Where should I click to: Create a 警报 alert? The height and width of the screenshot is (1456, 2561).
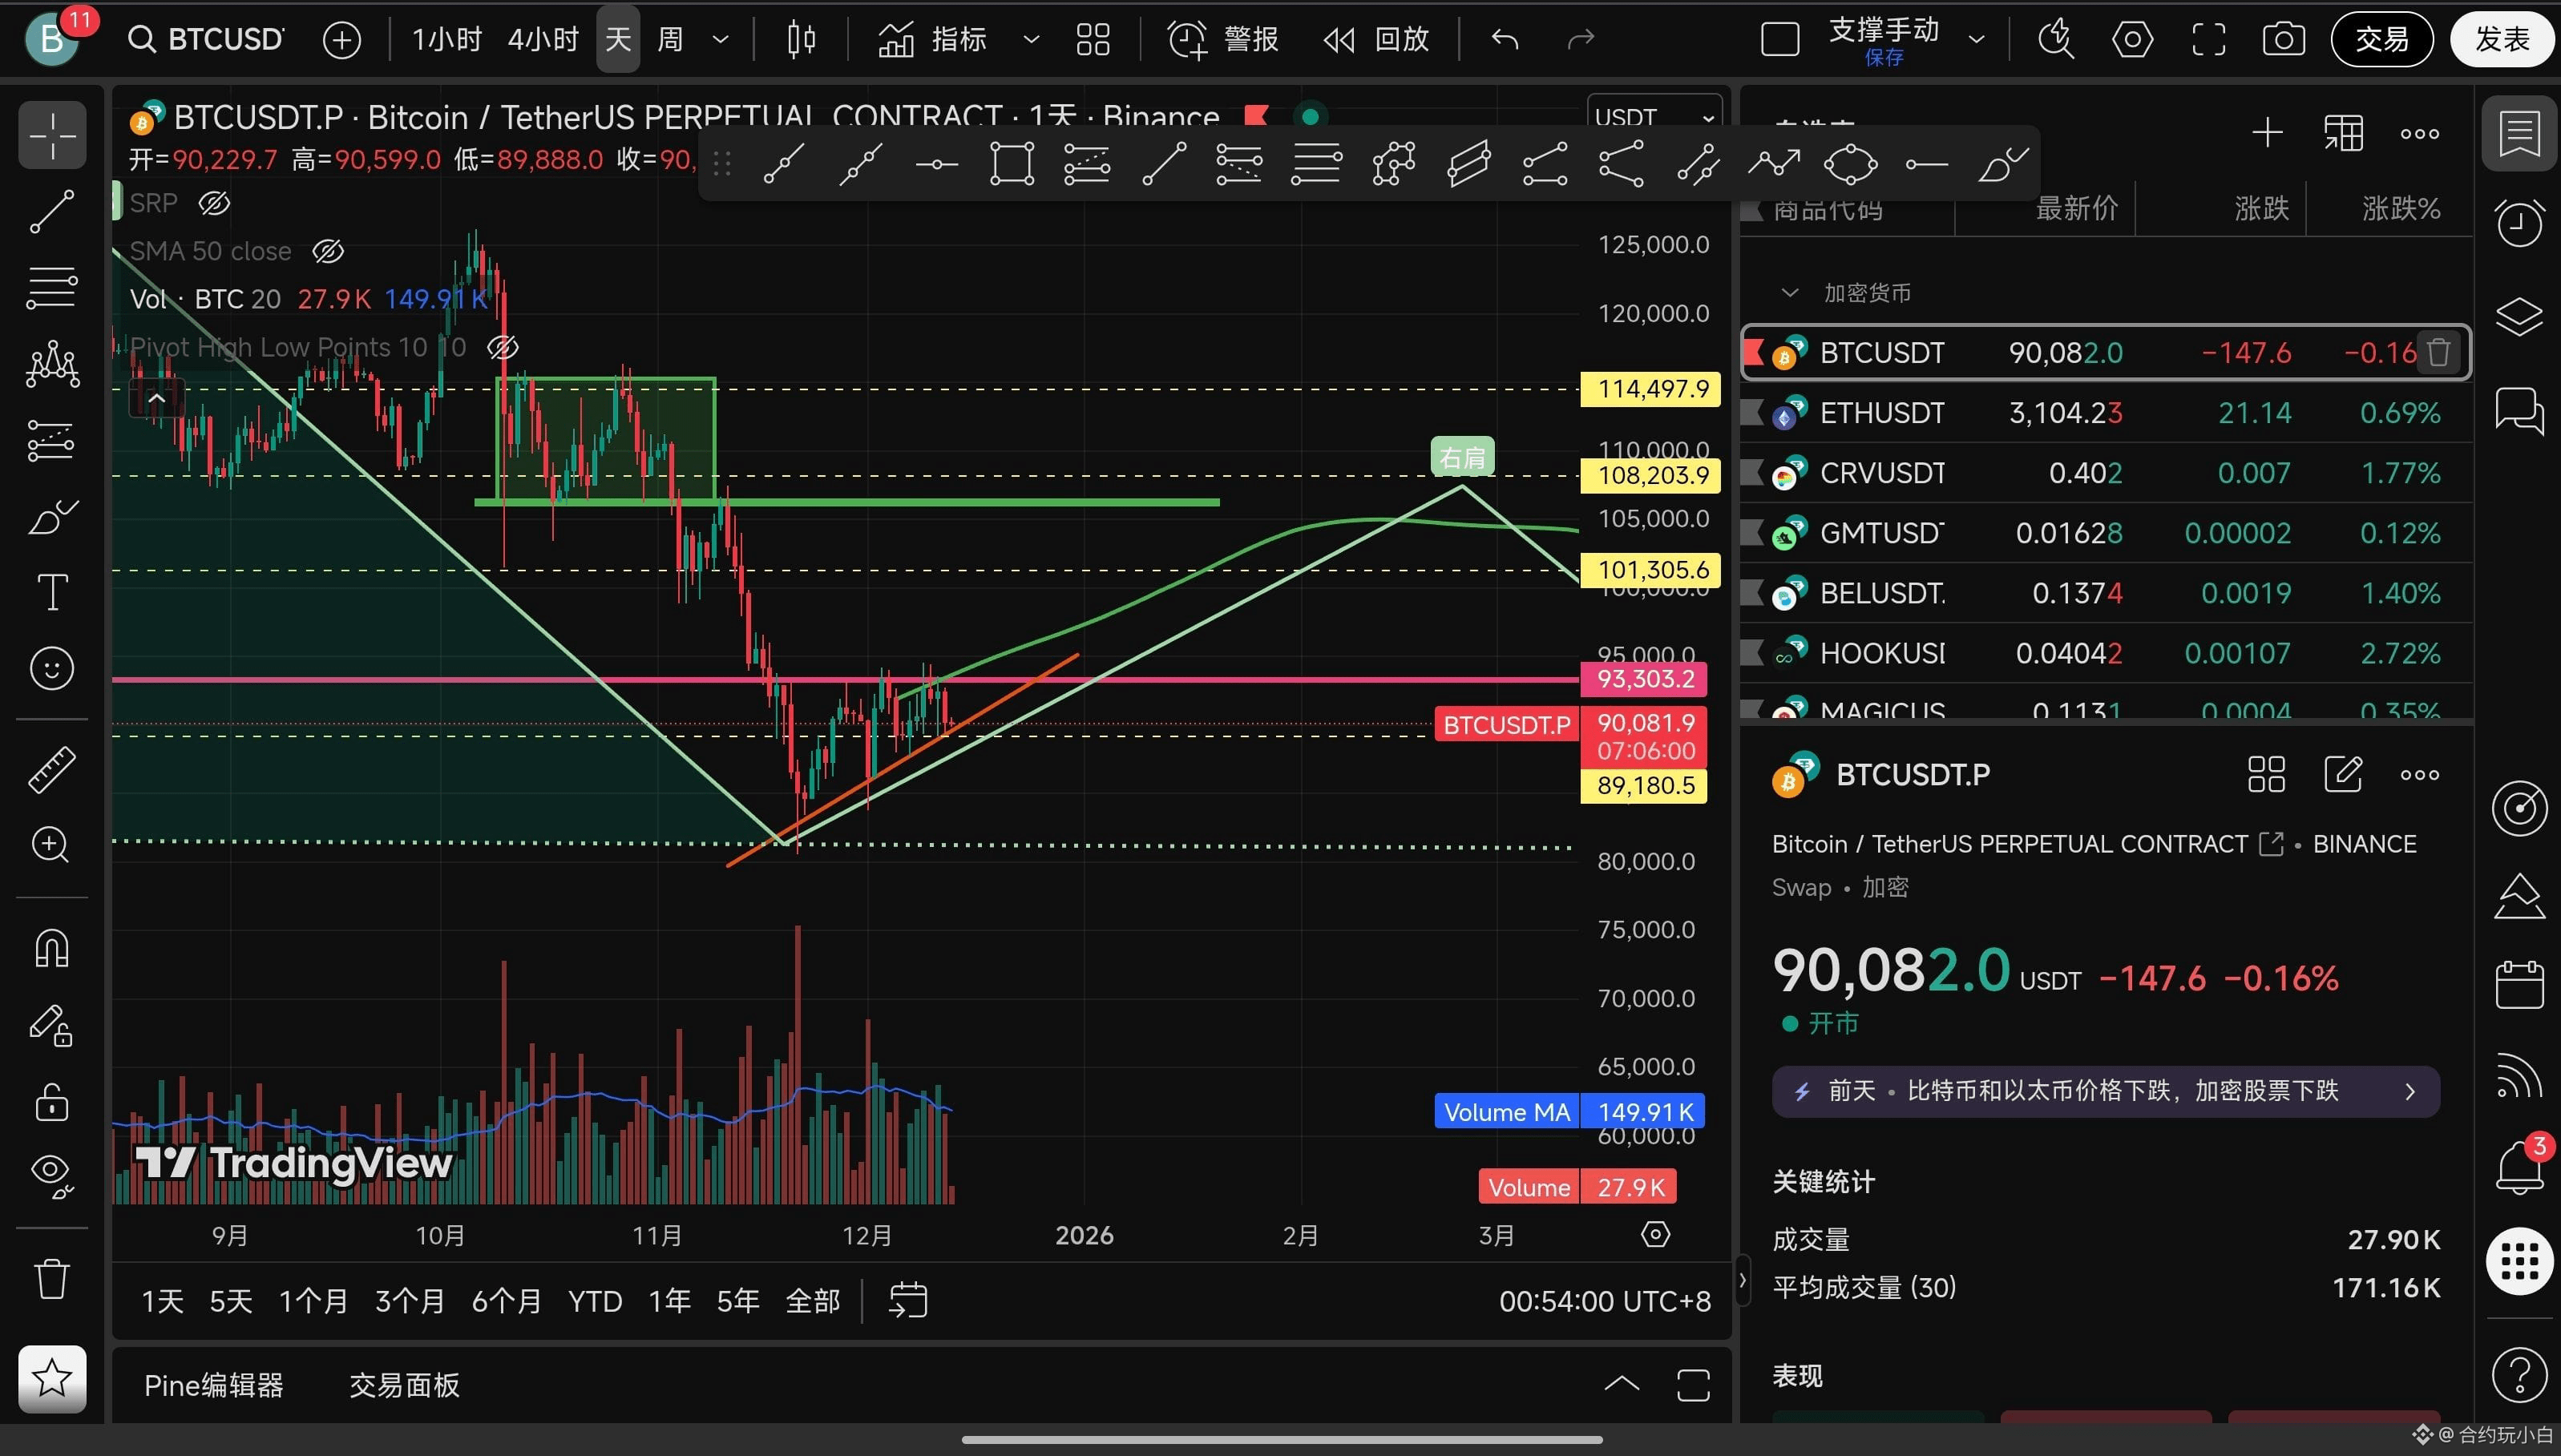click(x=1223, y=40)
